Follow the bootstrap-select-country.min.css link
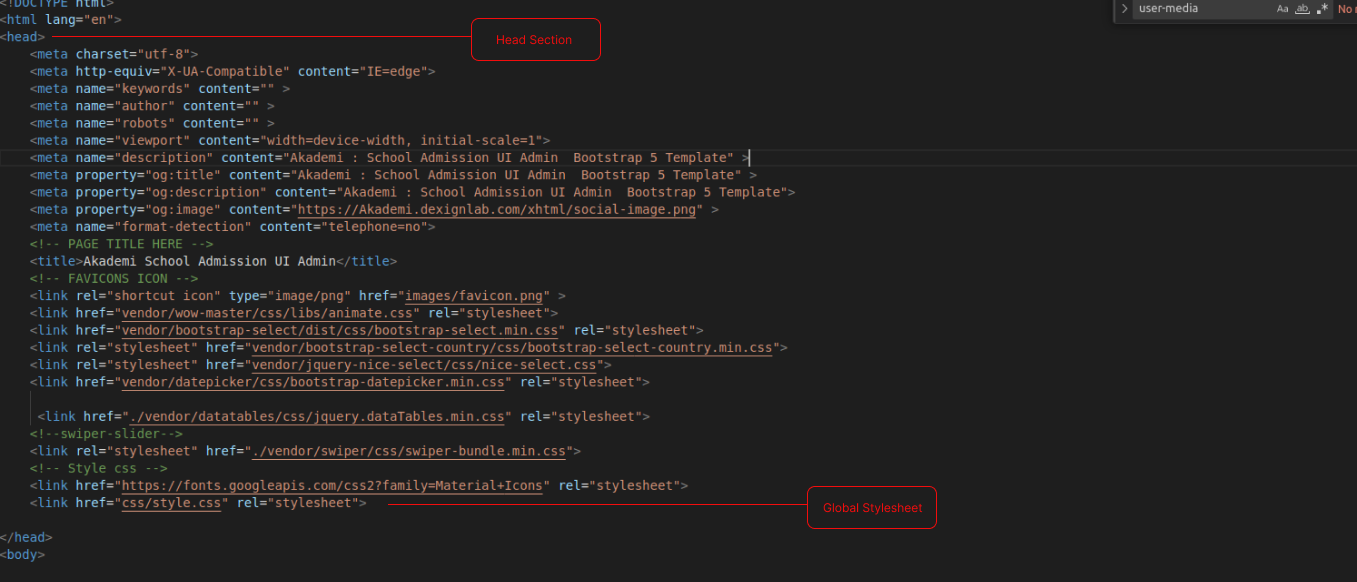 point(512,348)
